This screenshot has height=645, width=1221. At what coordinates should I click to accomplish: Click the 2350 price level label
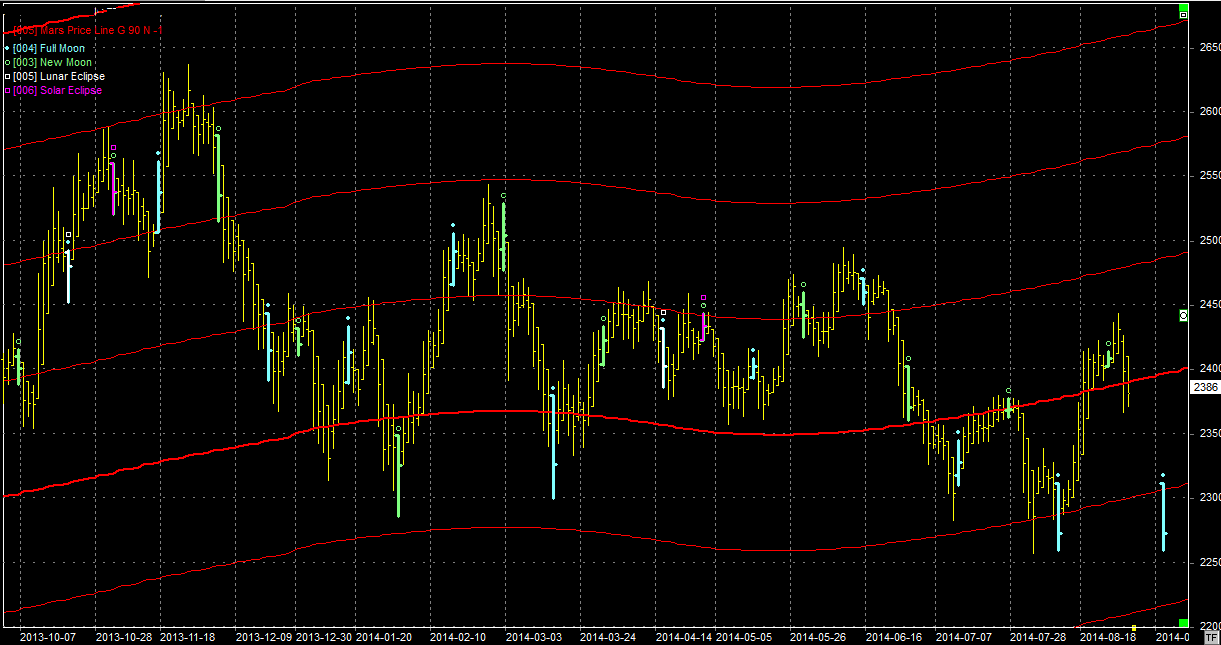(1209, 433)
